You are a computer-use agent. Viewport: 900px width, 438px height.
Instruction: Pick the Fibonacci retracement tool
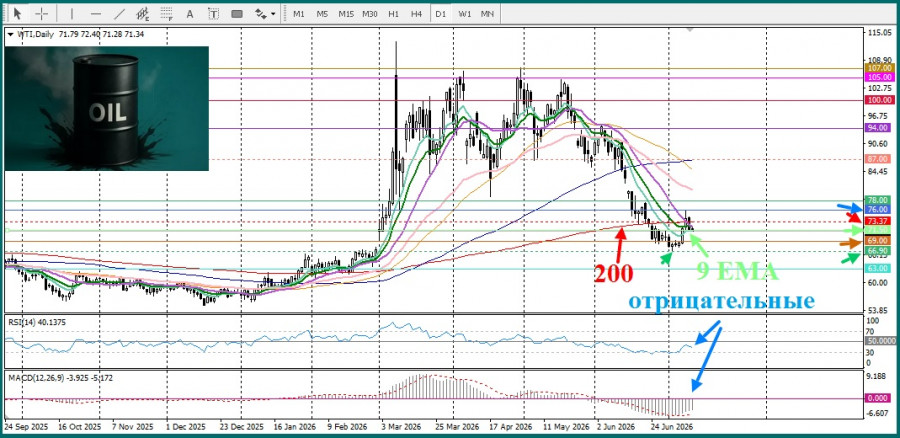(x=167, y=13)
